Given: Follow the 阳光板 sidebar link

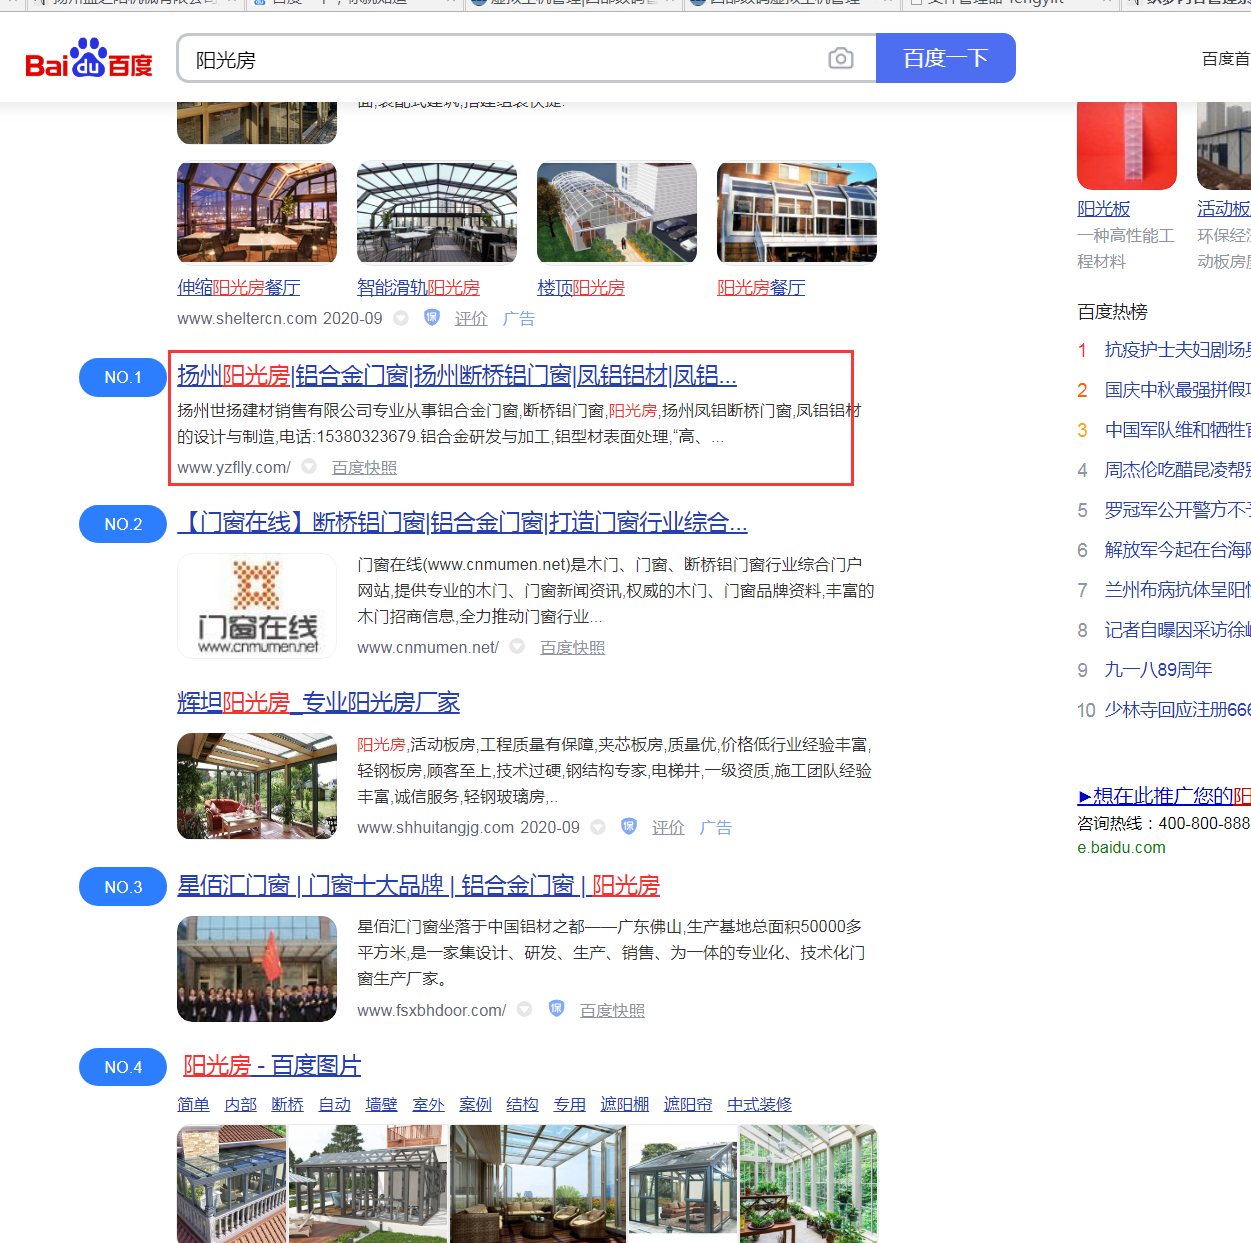Looking at the screenshot, I should coord(1103,208).
